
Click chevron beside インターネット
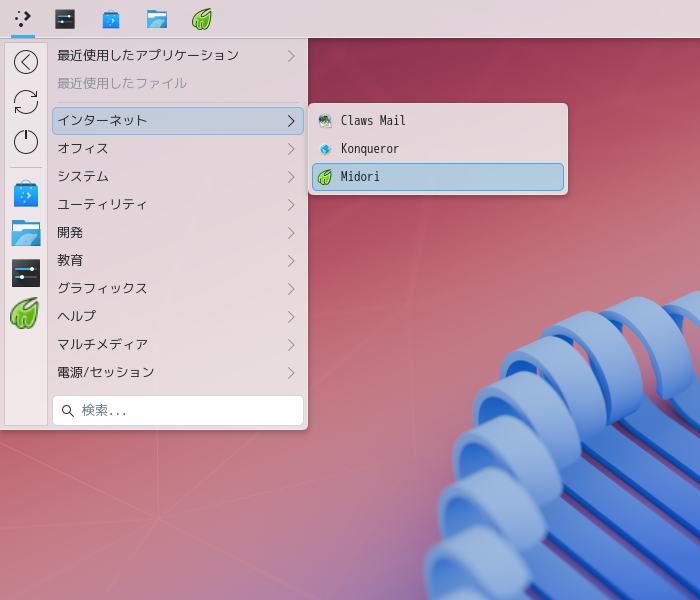click(291, 121)
